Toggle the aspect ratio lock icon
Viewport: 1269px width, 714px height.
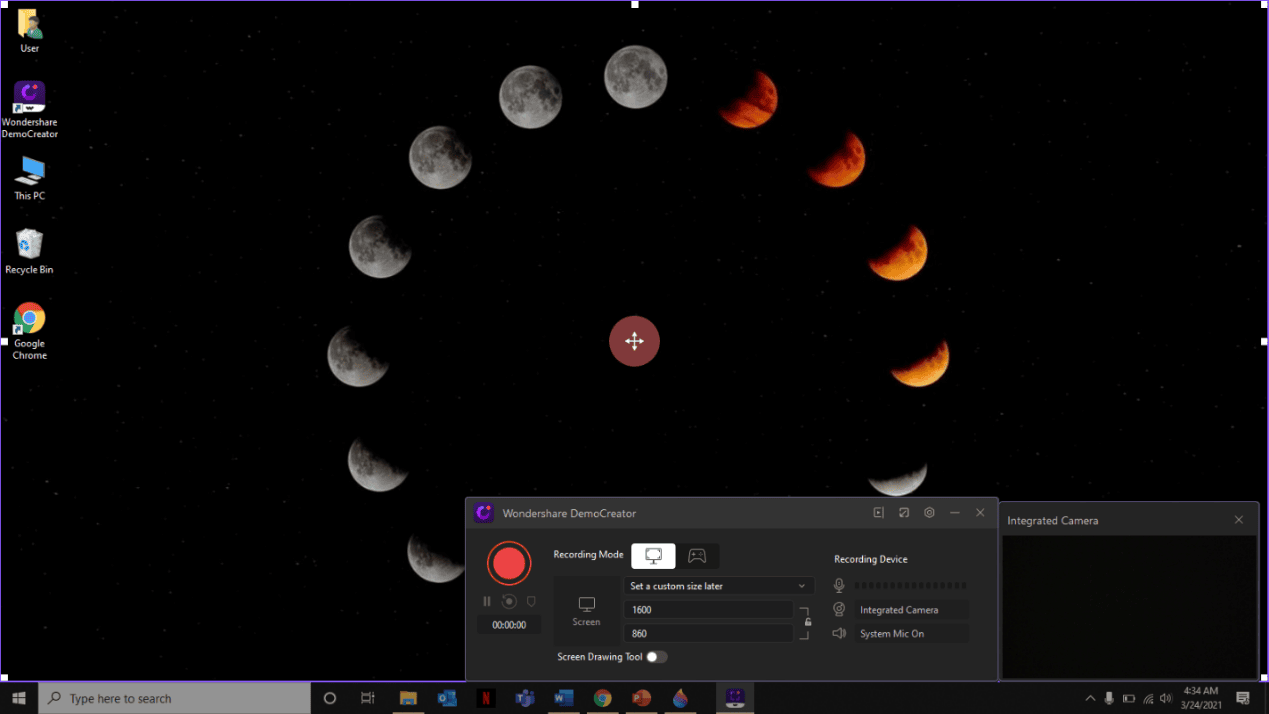point(808,622)
